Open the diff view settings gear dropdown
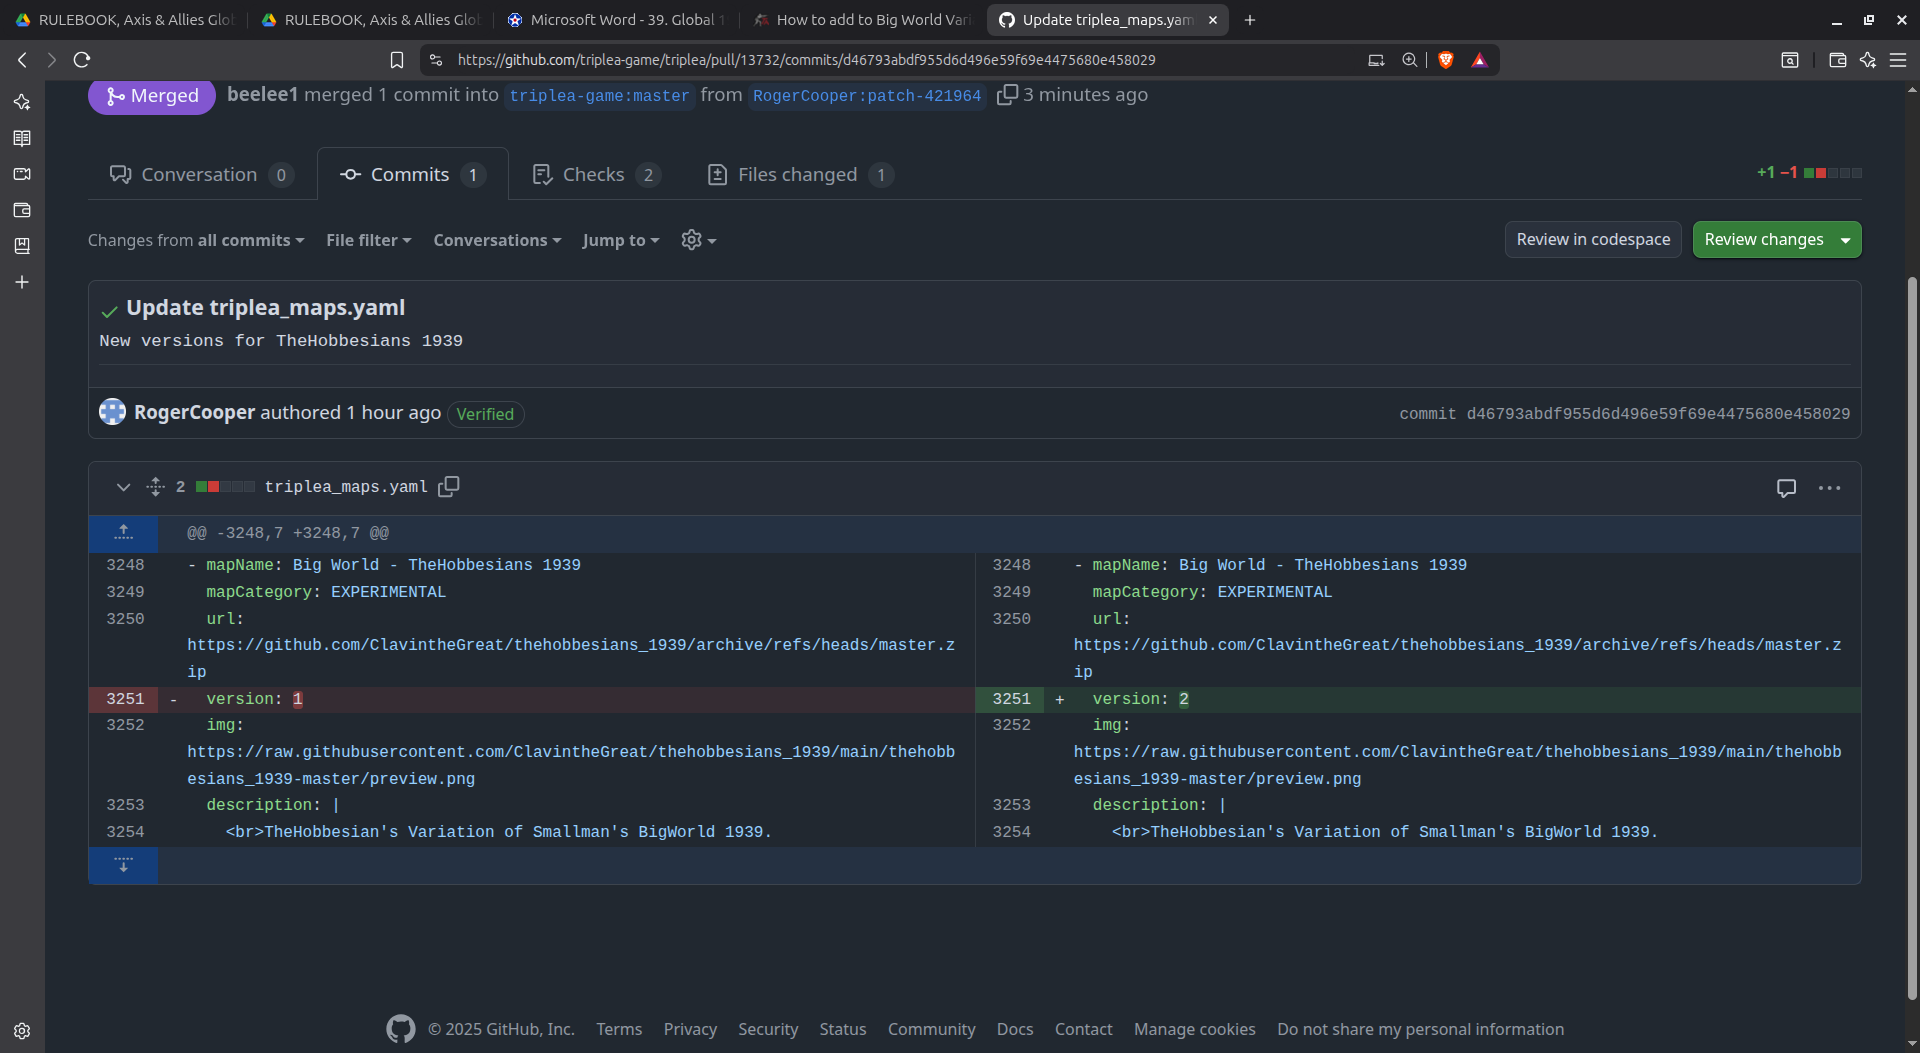The height and width of the screenshot is (1053, 1920). click(698, 240)
